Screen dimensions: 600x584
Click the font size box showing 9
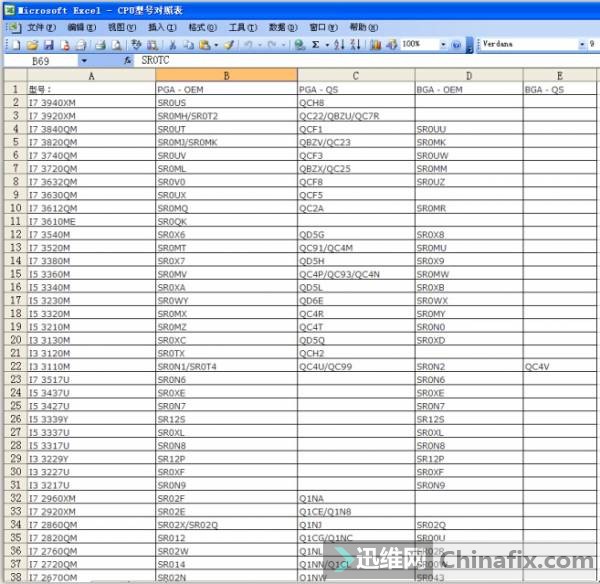593,44
